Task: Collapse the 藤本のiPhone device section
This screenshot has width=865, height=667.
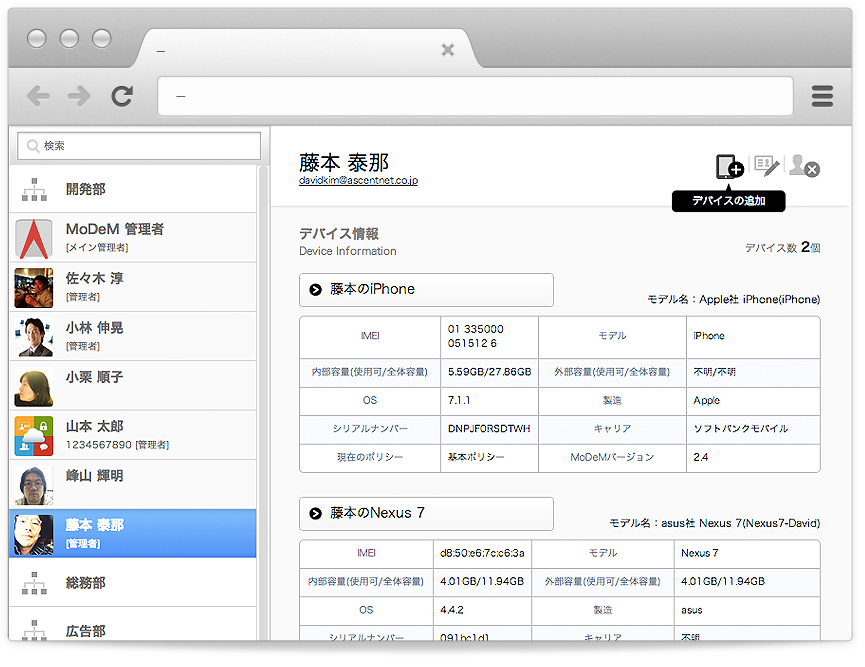Action: pos(316,290)
